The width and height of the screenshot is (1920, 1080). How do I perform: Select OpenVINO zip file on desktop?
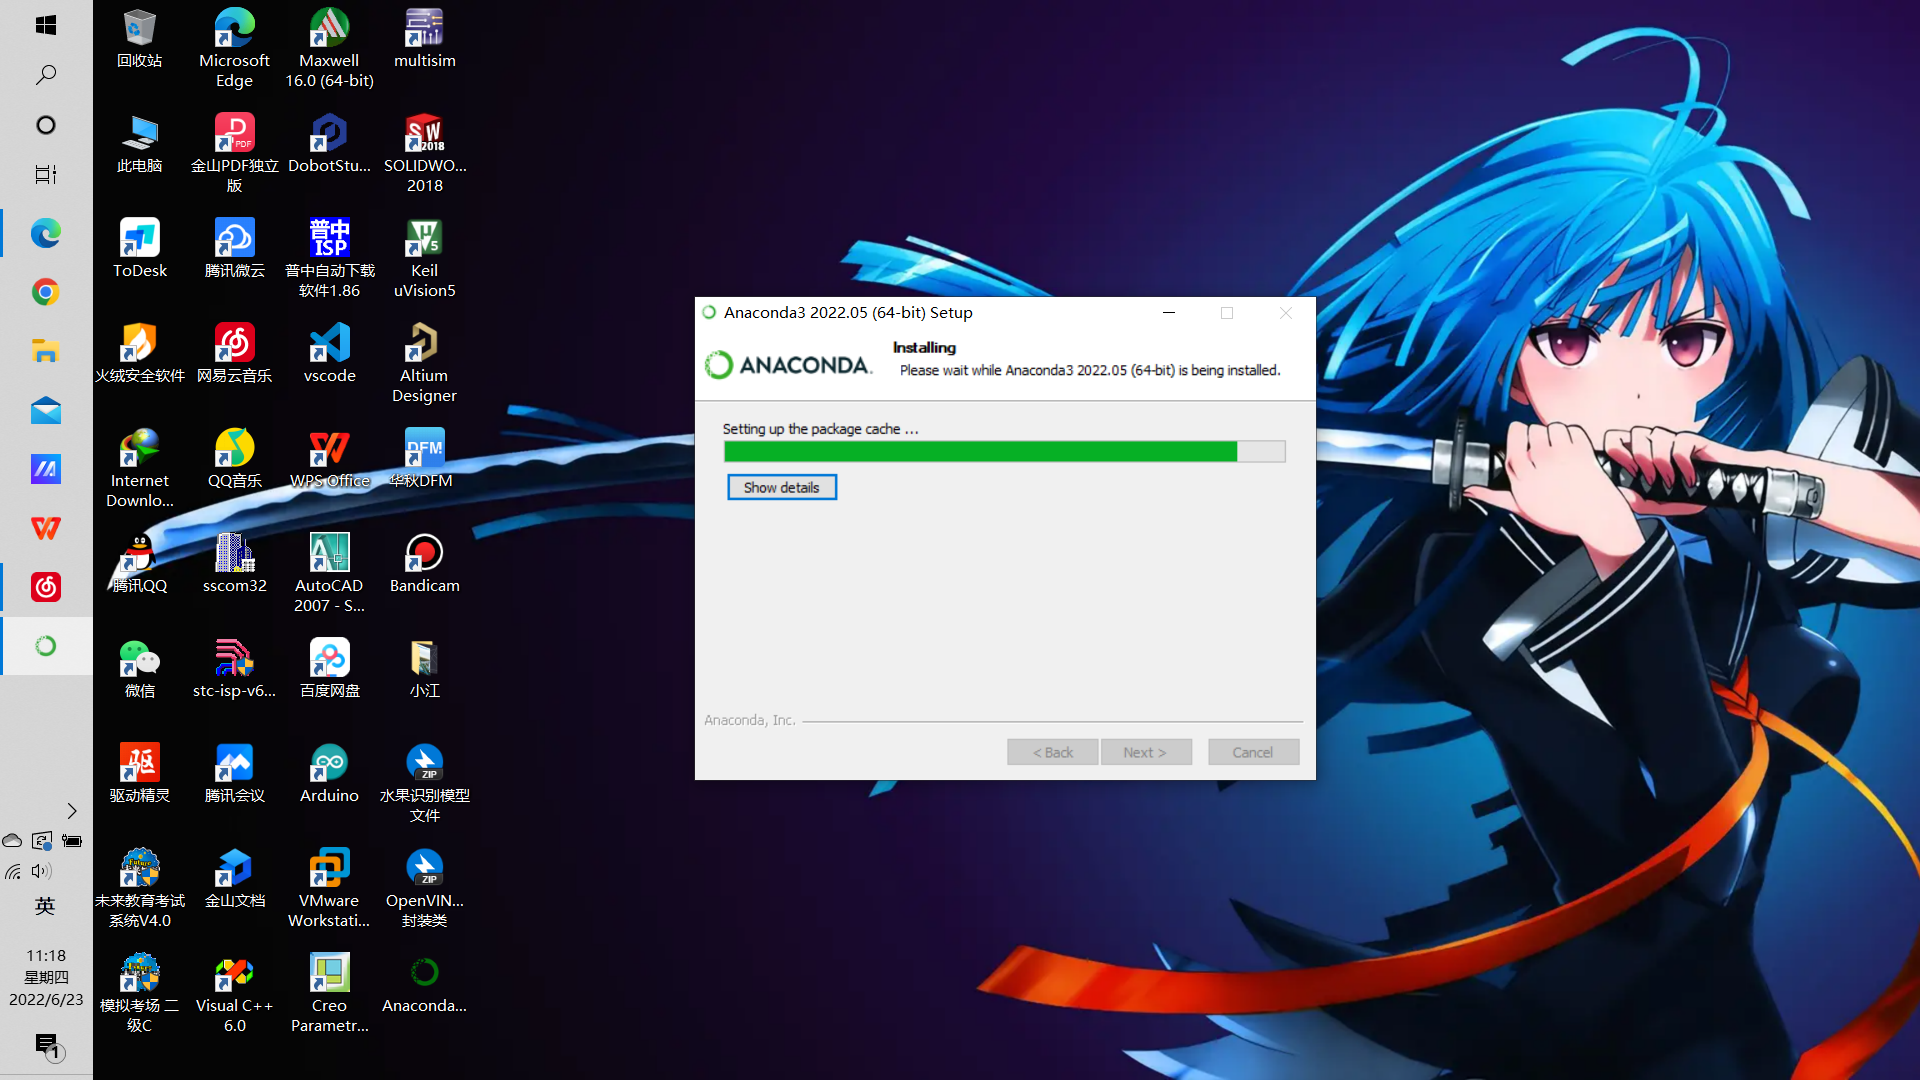point(424,888)
